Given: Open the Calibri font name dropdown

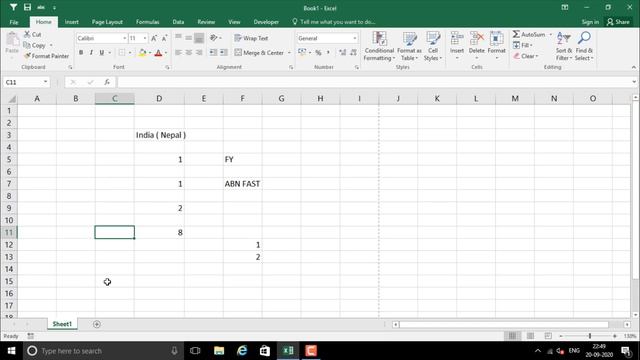Looking at the screenshot, I should pyautogui.click(x=124, y=38).
